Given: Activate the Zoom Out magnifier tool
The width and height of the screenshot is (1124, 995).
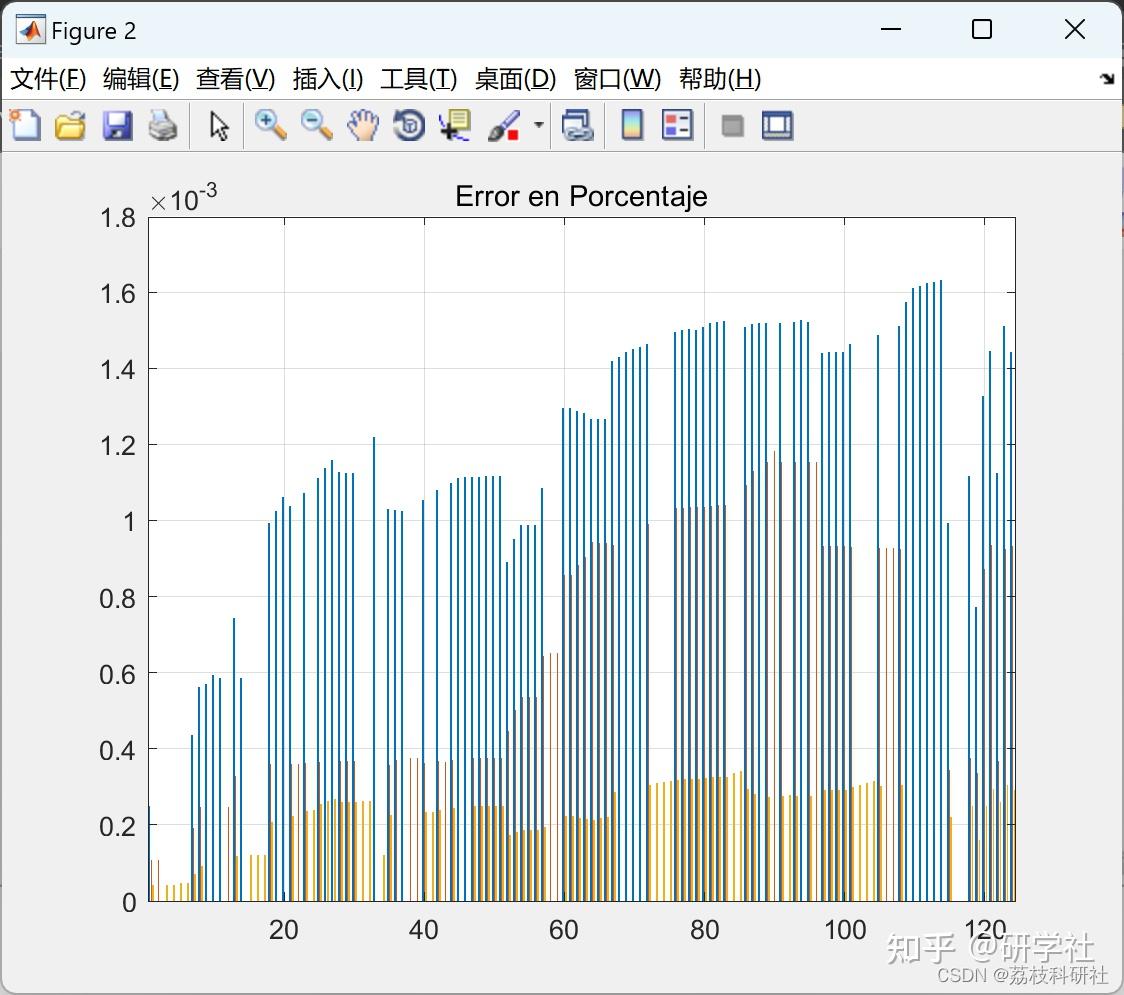Looking at the screenshot, I should [x=316, y=125].
